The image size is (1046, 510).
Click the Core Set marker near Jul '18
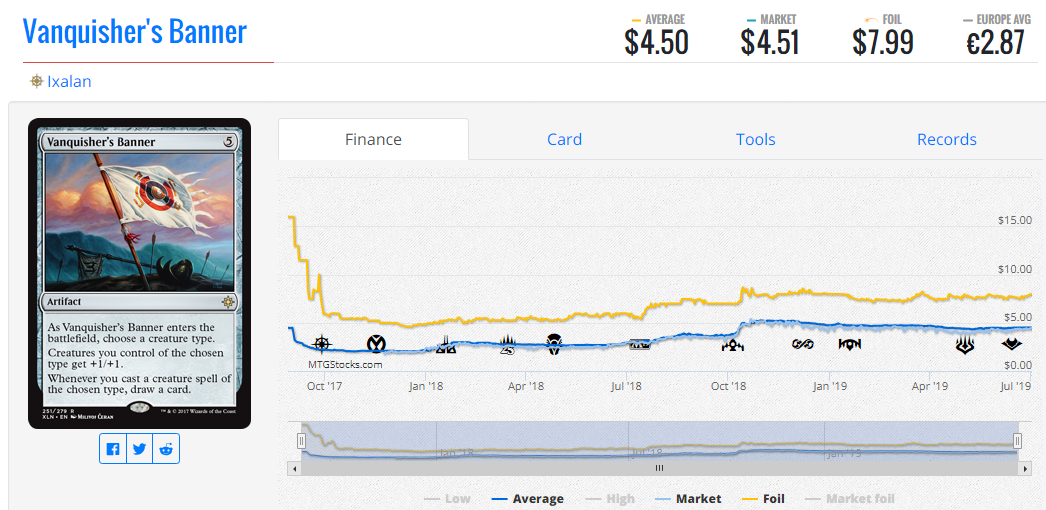(639, 345)
